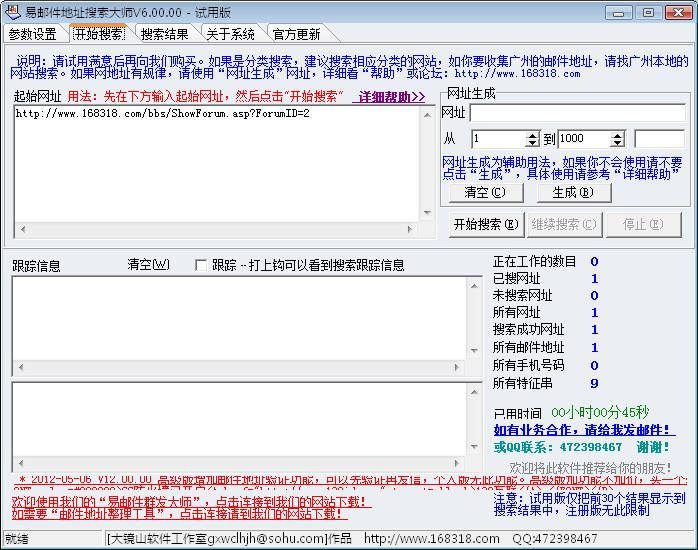The image size is (698, 550).
Task: Click the 已用时间 00小时00分45秒 value
Action: click(x=600, y=412)
